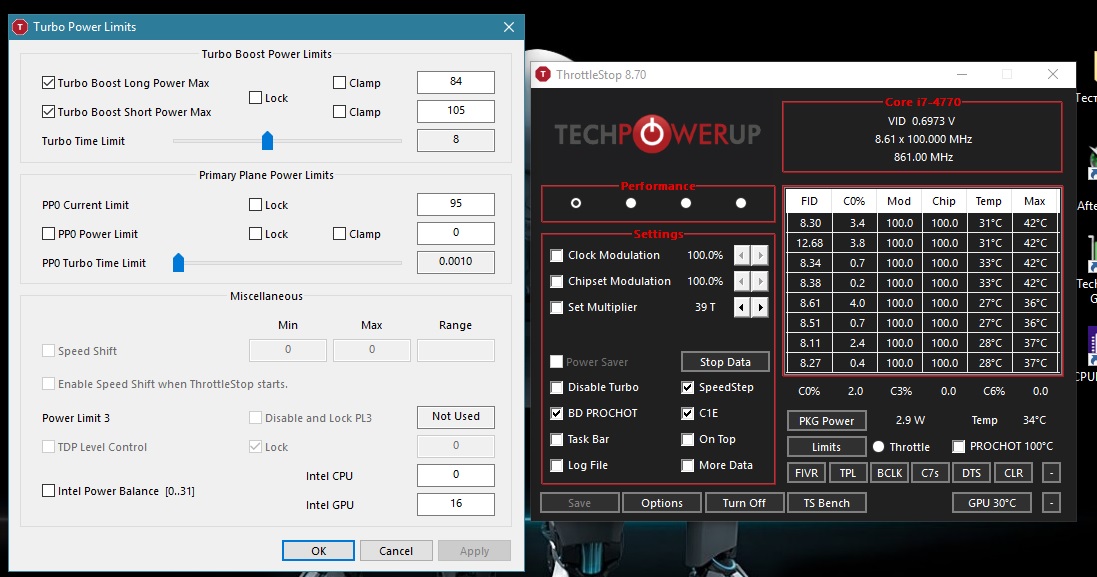Click the Not Used PL3 button
This screenshot has height=577, width=1097.
tap(455, 417)
